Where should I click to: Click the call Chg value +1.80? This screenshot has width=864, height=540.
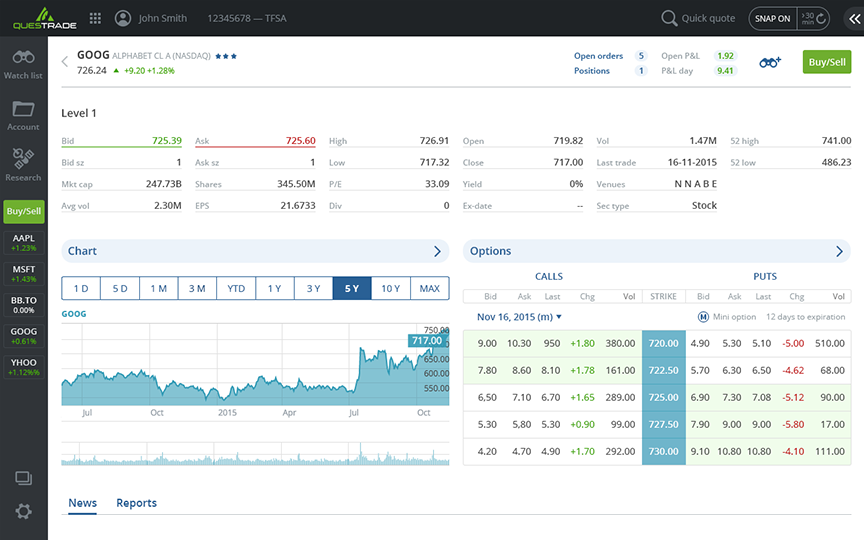(582, 343)
